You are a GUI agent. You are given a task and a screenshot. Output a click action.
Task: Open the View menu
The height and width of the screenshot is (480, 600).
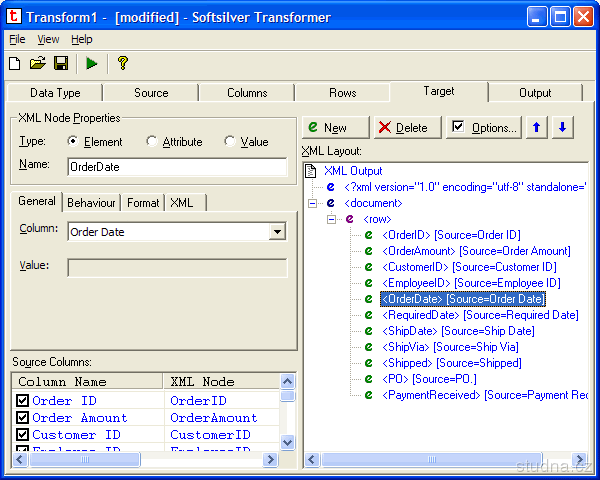pos(48,39)
